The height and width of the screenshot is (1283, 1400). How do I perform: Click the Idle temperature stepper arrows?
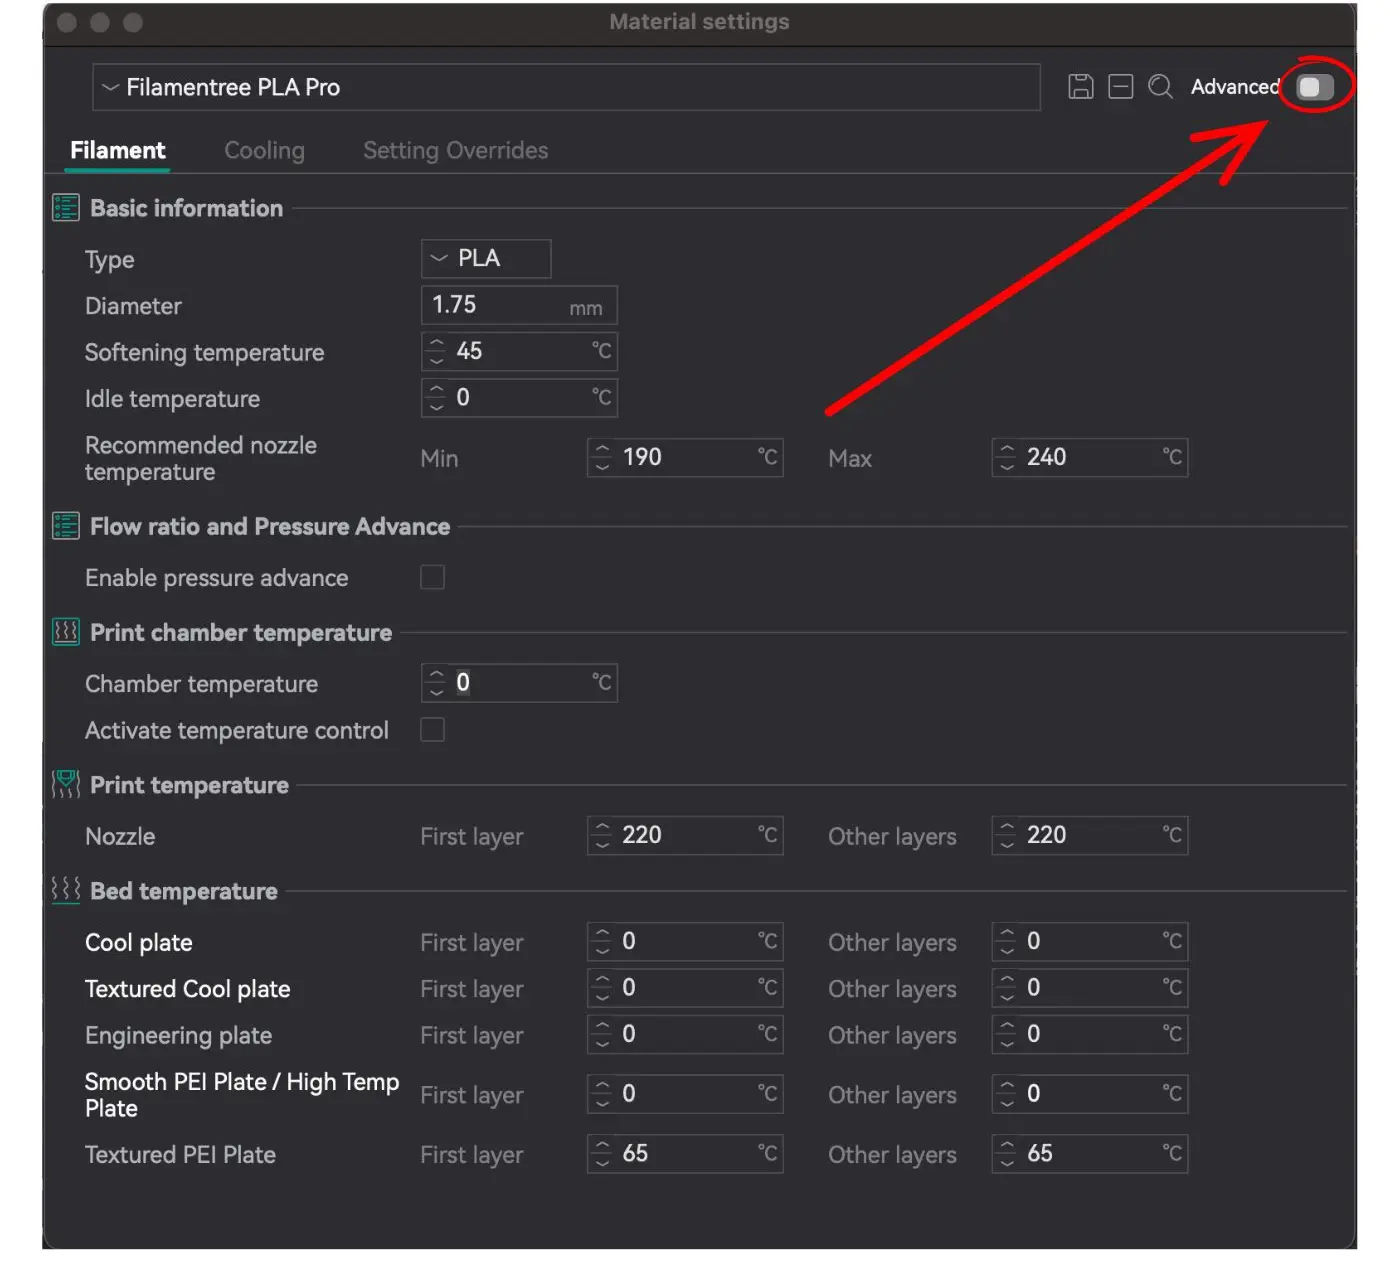pyautogui.click(x=436, y=398)
